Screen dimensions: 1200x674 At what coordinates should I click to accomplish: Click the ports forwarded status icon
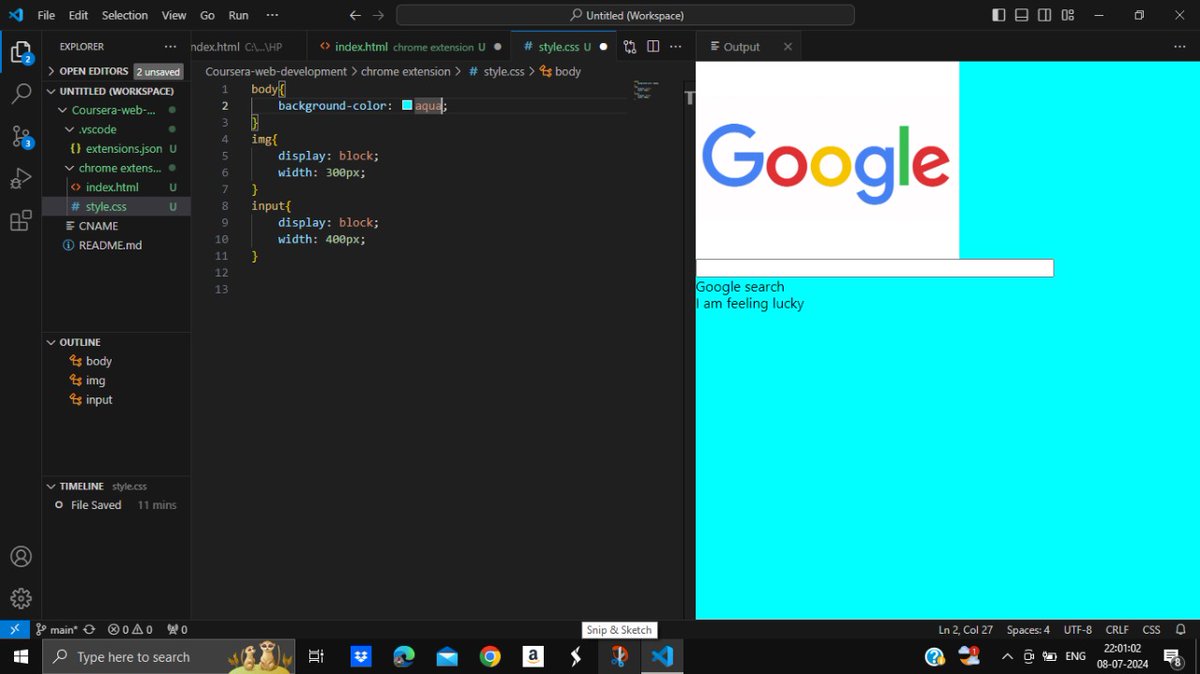(177, 630)
